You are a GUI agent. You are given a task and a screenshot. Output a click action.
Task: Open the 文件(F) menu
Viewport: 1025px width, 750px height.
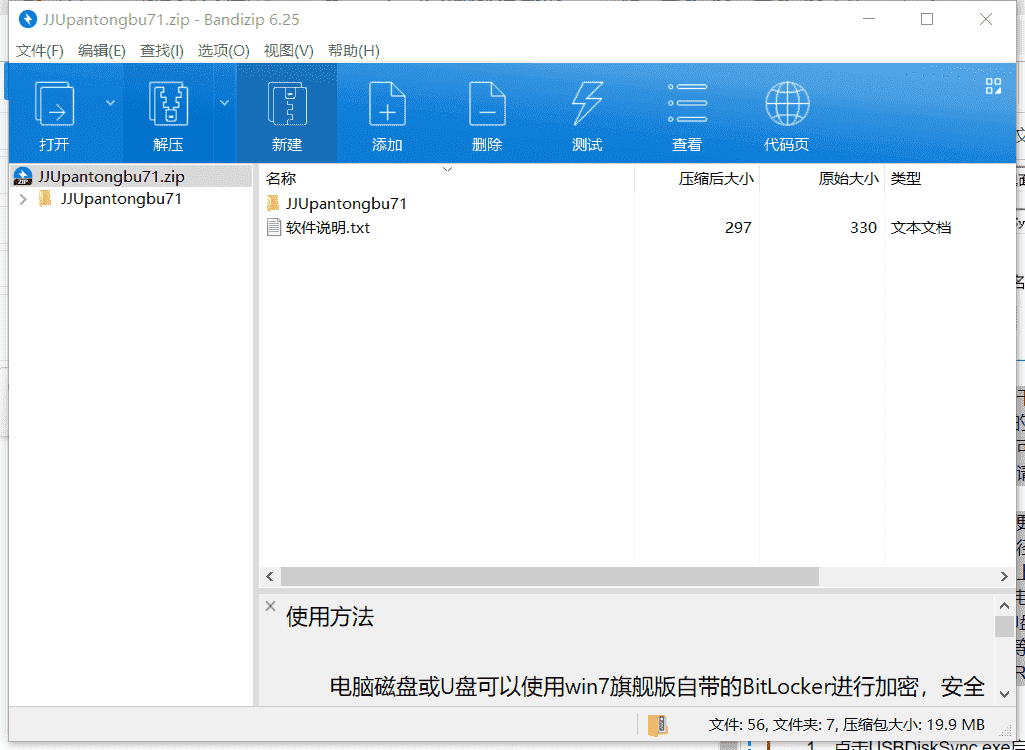tap(40, 51)
